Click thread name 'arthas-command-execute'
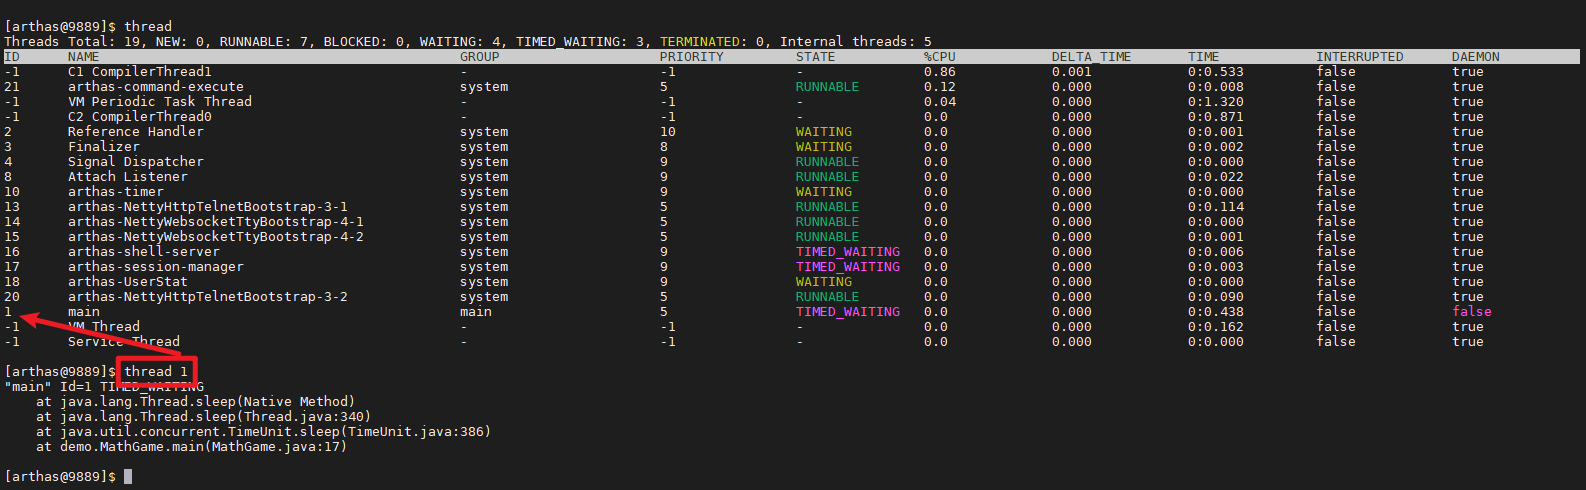Image resolution: width=1586 pixels, height=490 pixels. pos(156,87)
